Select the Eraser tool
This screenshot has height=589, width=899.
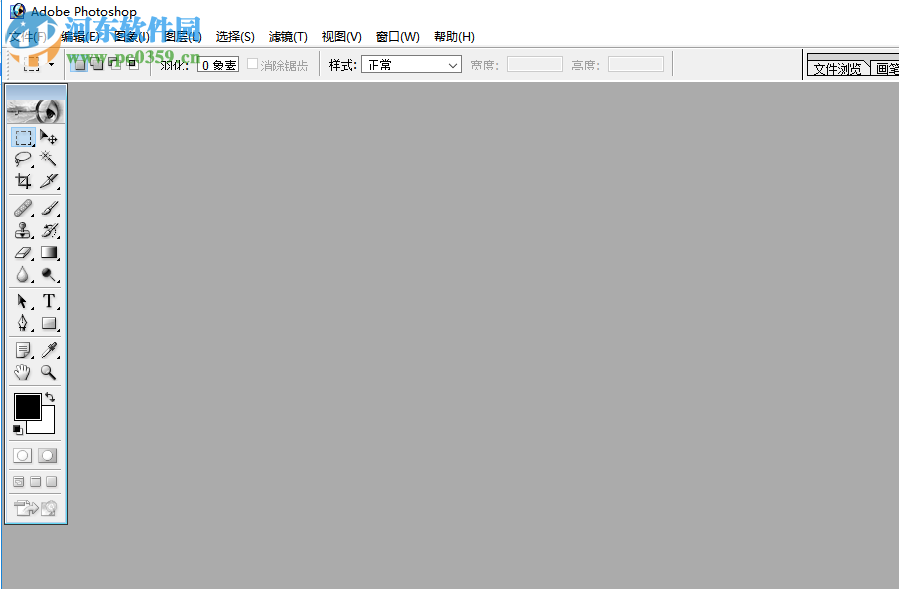click(22, 253)
